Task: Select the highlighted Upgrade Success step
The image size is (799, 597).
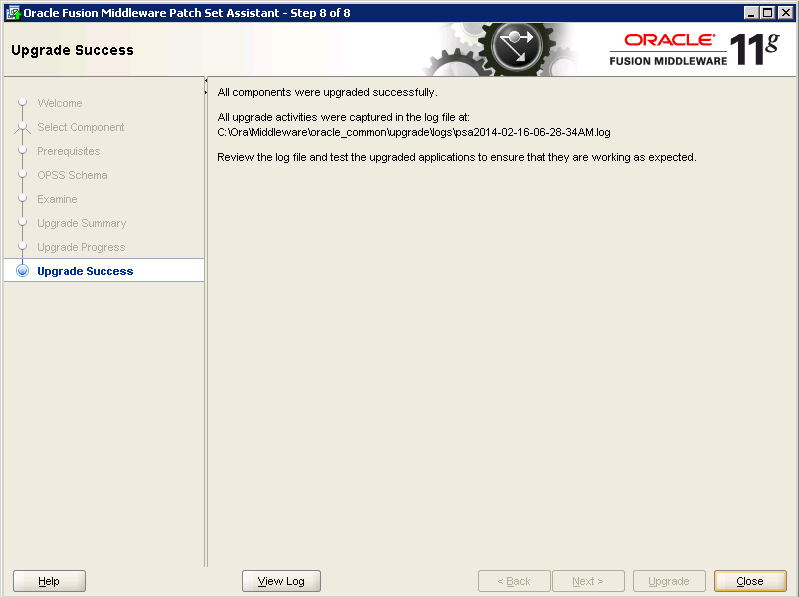Action: pos(104,270)
